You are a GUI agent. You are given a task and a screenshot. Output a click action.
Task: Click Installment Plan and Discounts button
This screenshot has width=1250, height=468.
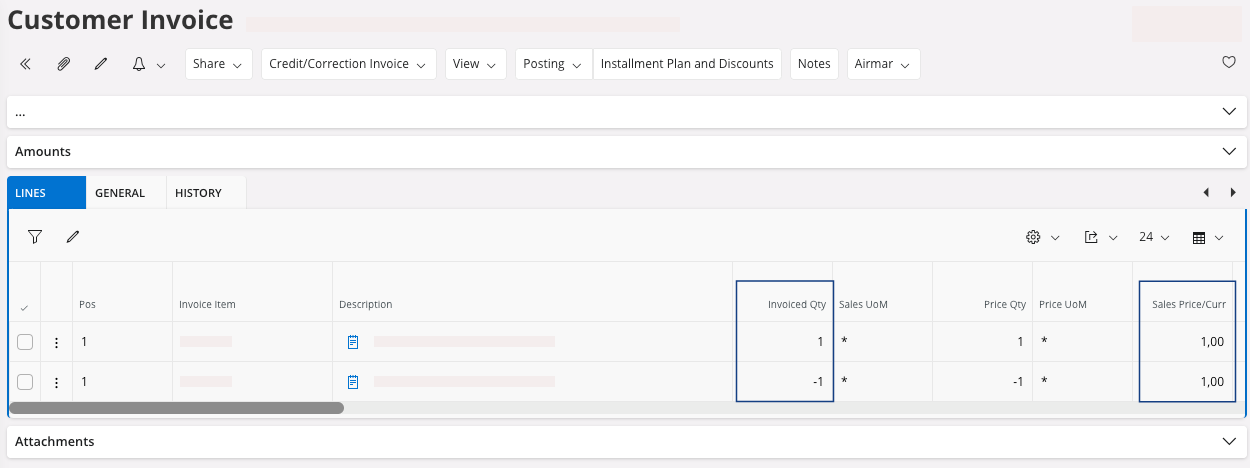point(687,64)
